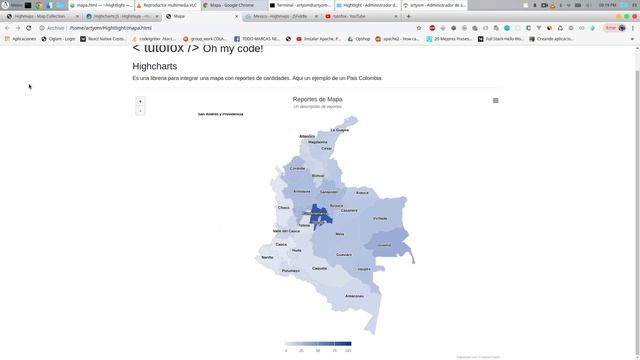Click the Meta department label
This screenshot has width=640, height=360.
[340, 234]
